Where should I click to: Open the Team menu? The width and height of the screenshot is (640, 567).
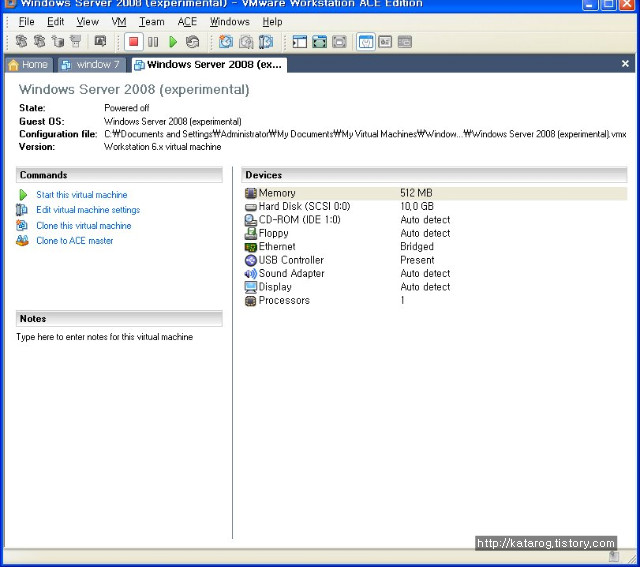pos(152,22)
